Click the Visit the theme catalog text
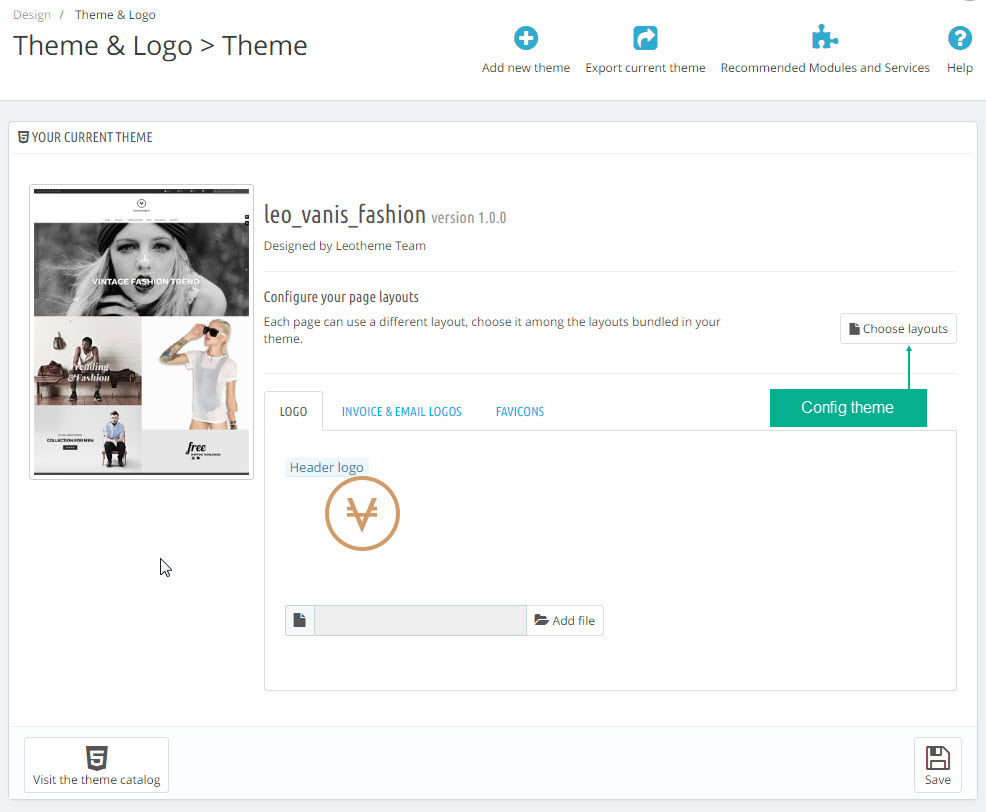The height and width of the screenshot is (812, 986). point(96,779)
